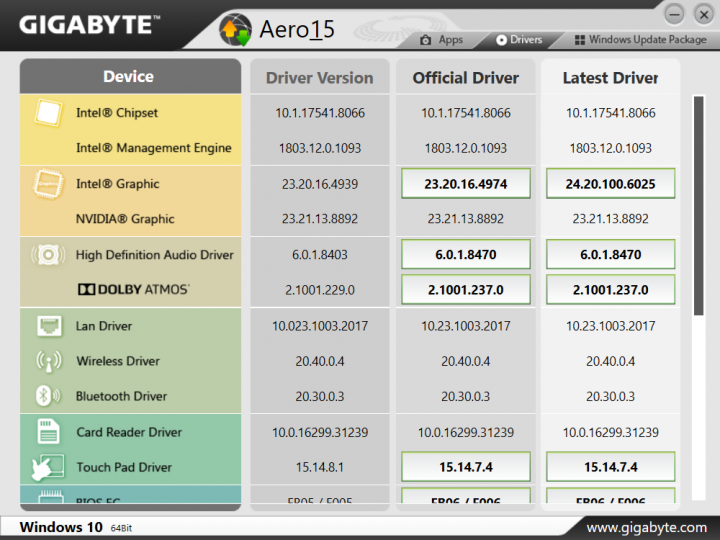Click installed audio version 6.0.1.8403
The image size is (720, 540).
click(x=320, y=254)
